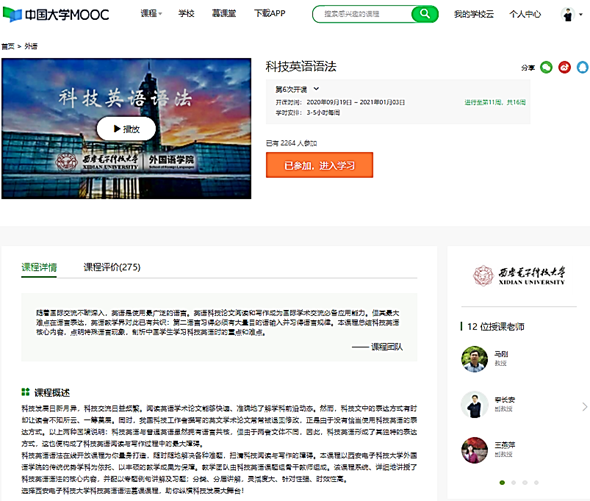The height and width of the screenshot is (501, 590).
Task: Click the green search magnifier button
Action: (x=425, y=14)
